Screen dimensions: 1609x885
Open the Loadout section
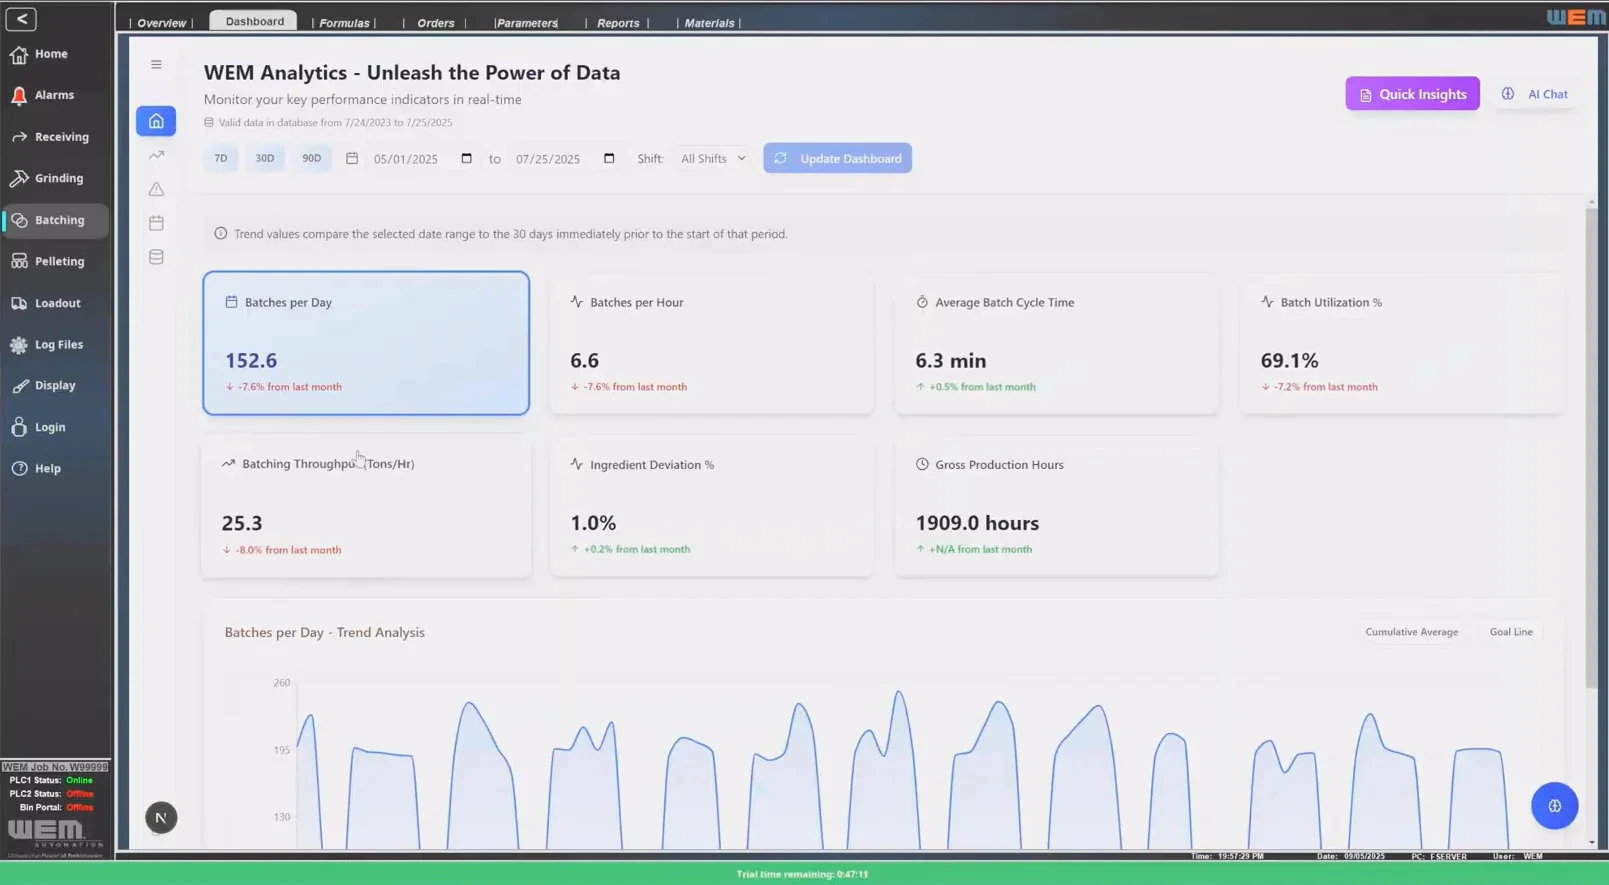46,303
